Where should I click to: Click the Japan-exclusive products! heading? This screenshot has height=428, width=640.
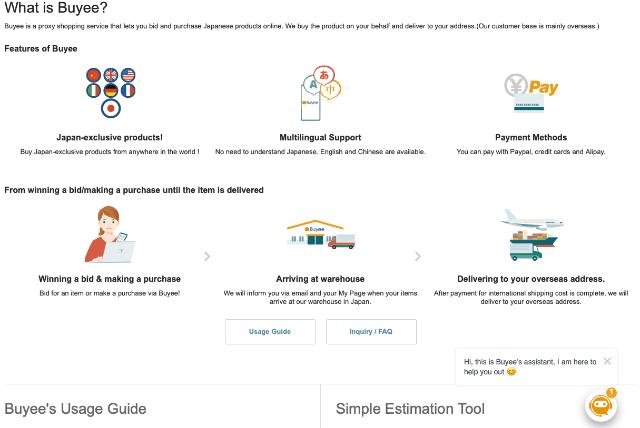pos(109,137)
